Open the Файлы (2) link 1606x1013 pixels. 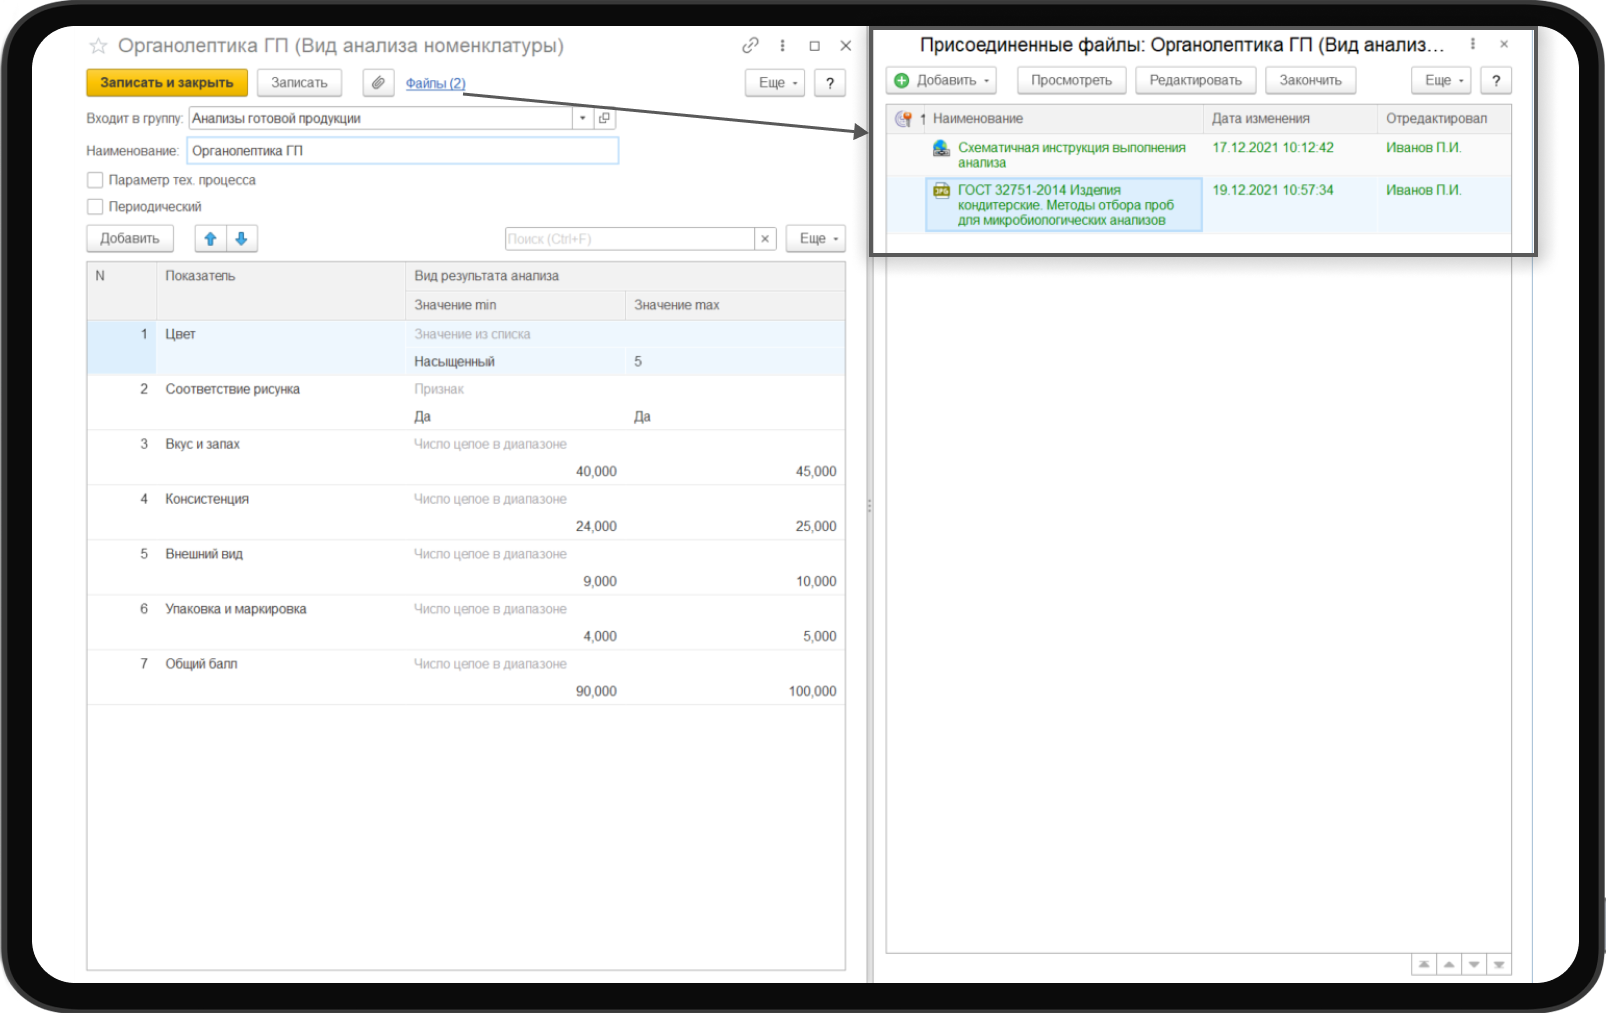pyautogui.click(x=435, y=83)
